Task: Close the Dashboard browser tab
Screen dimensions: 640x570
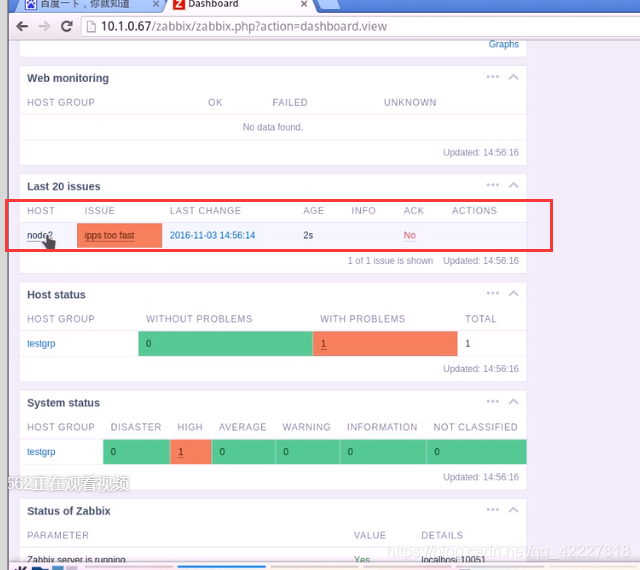Action: (x=304, y=4)
